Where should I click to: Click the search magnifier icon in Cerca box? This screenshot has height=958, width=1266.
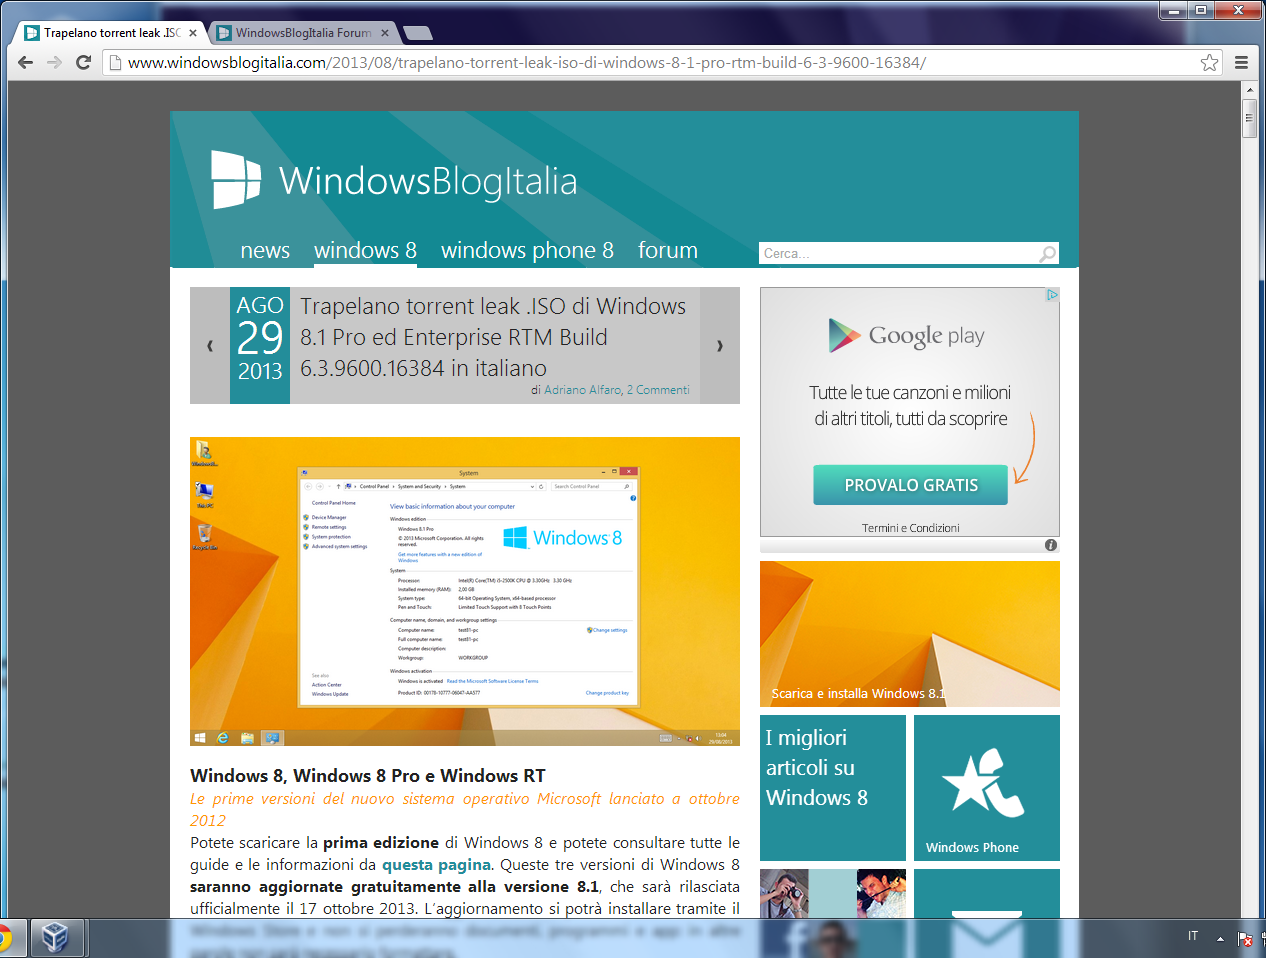pos(1047,253)
